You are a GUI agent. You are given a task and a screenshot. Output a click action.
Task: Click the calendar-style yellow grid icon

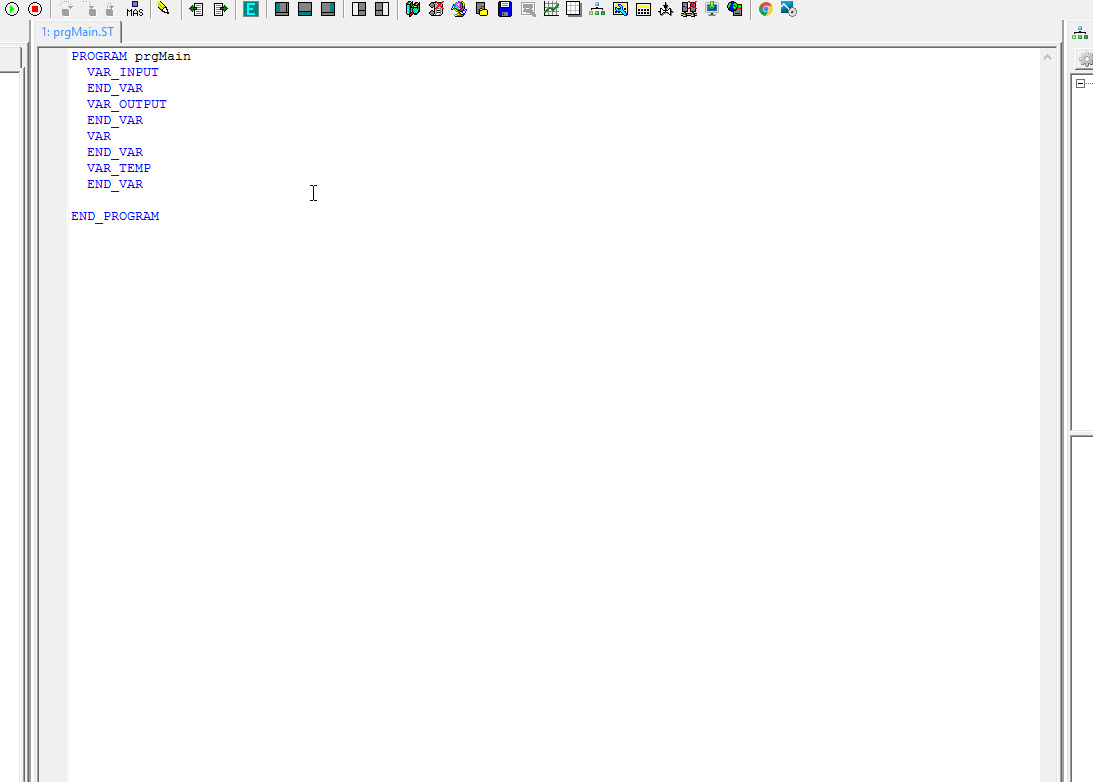click(x=643, y=9)
